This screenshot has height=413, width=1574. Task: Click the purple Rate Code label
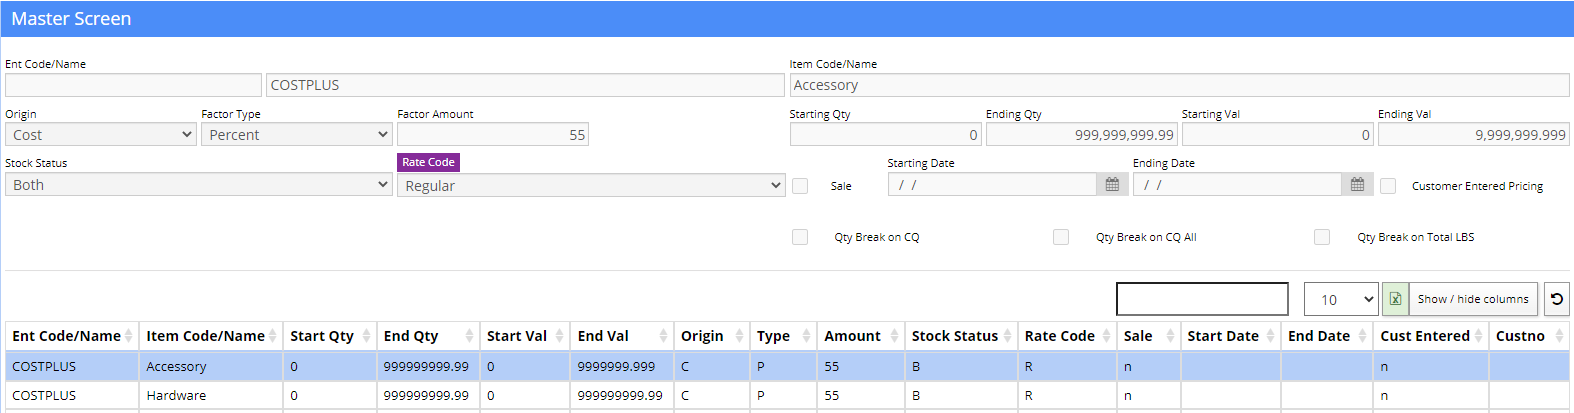(x=428, y=162)
